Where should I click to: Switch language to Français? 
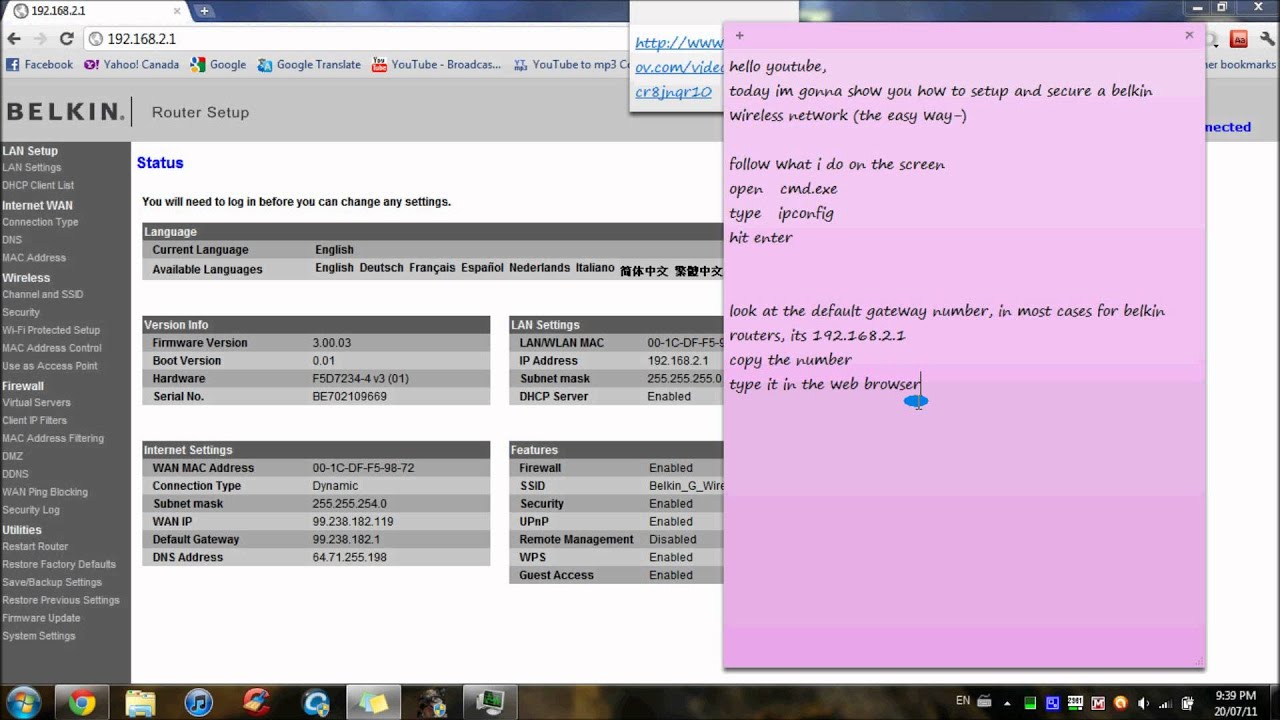point(432,268)
